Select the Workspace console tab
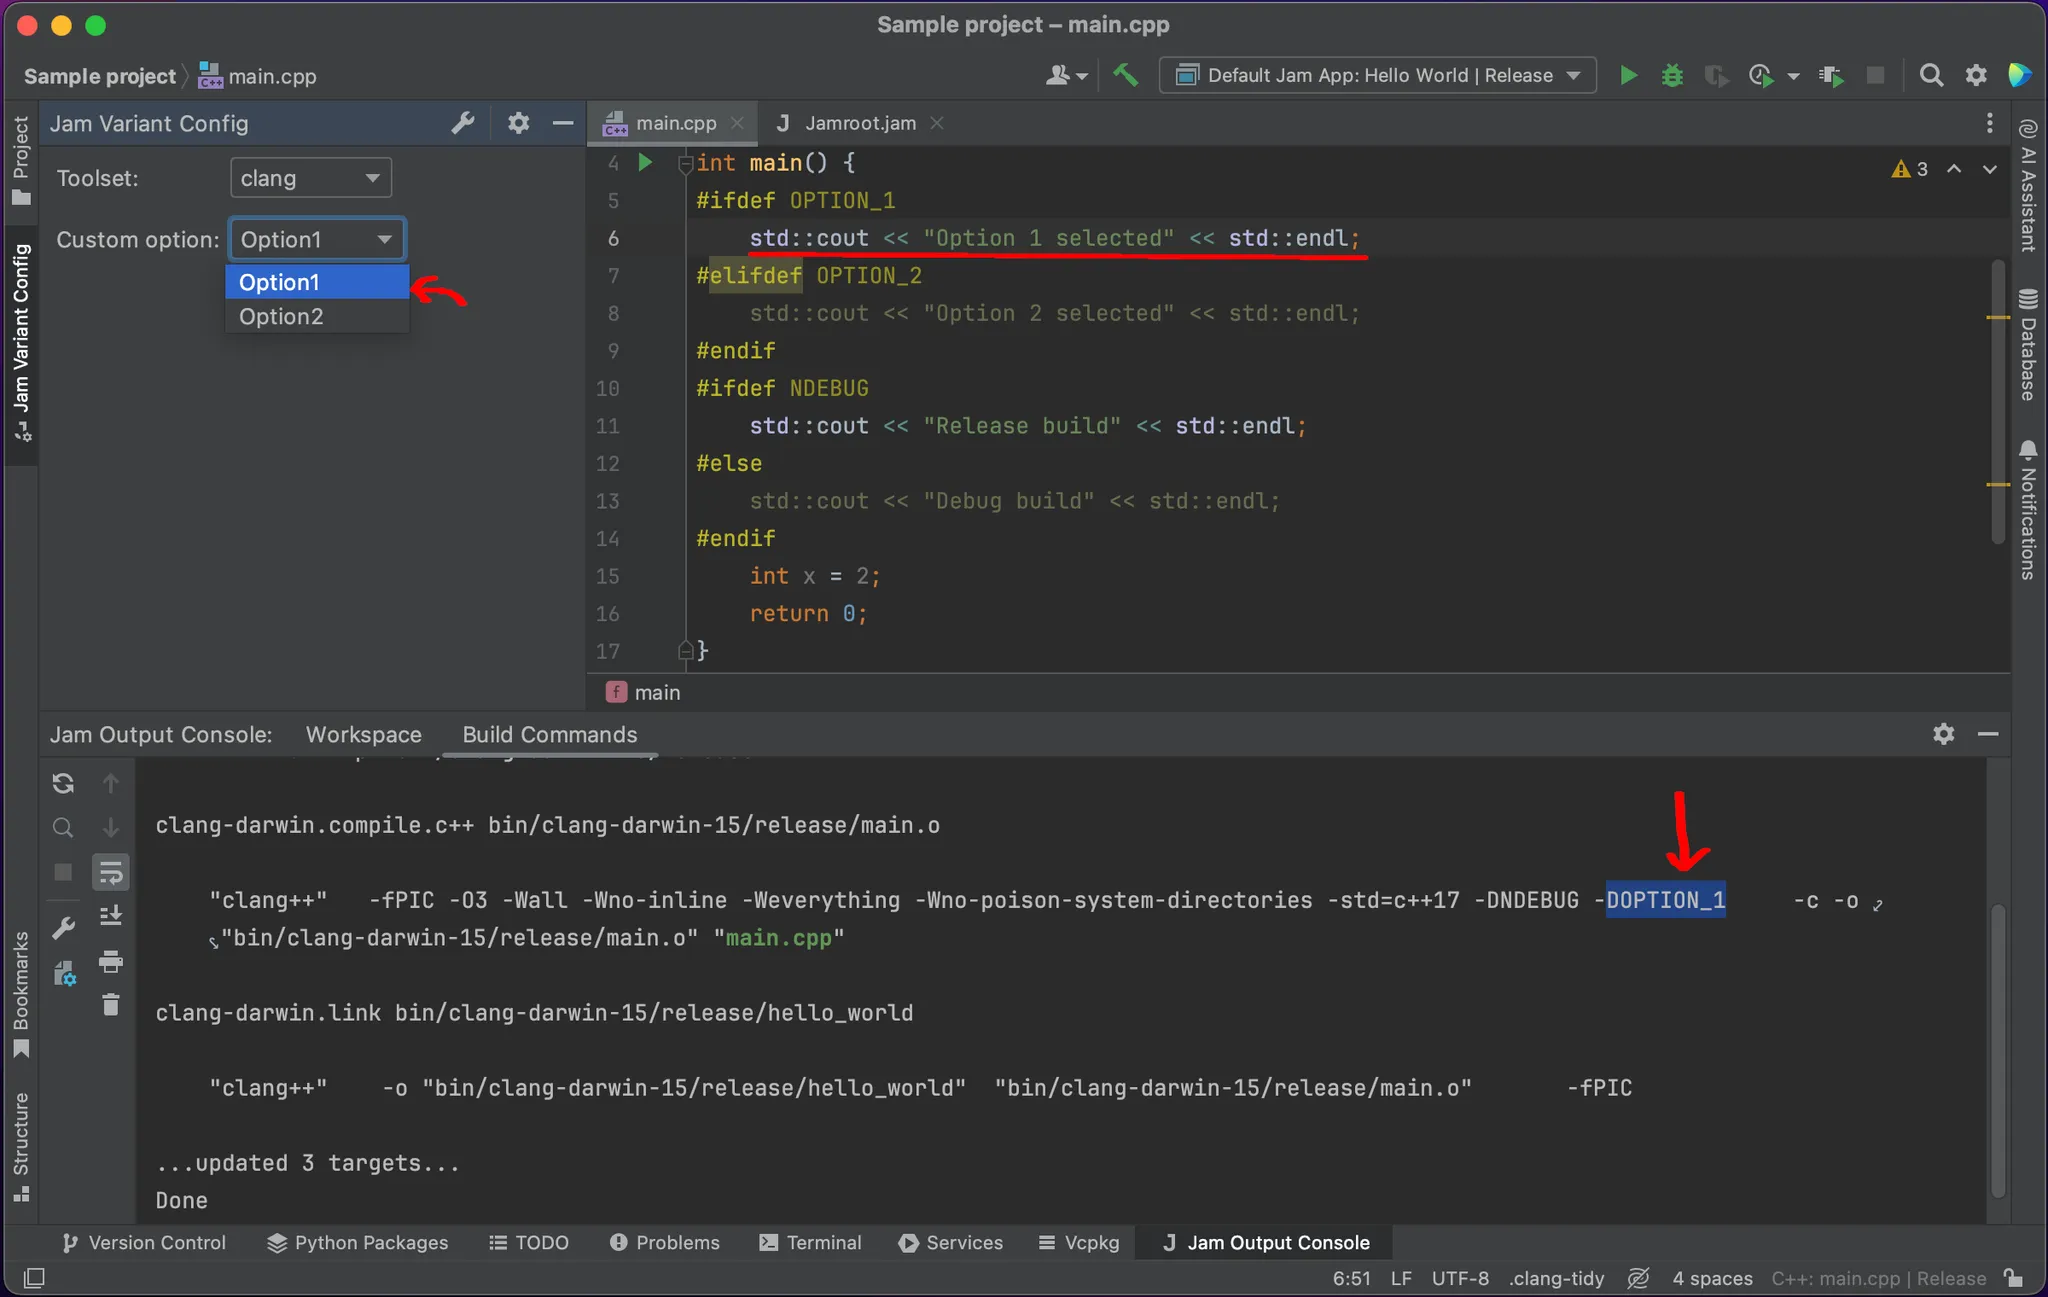The image size is (2048, 1297). point(364,734)
